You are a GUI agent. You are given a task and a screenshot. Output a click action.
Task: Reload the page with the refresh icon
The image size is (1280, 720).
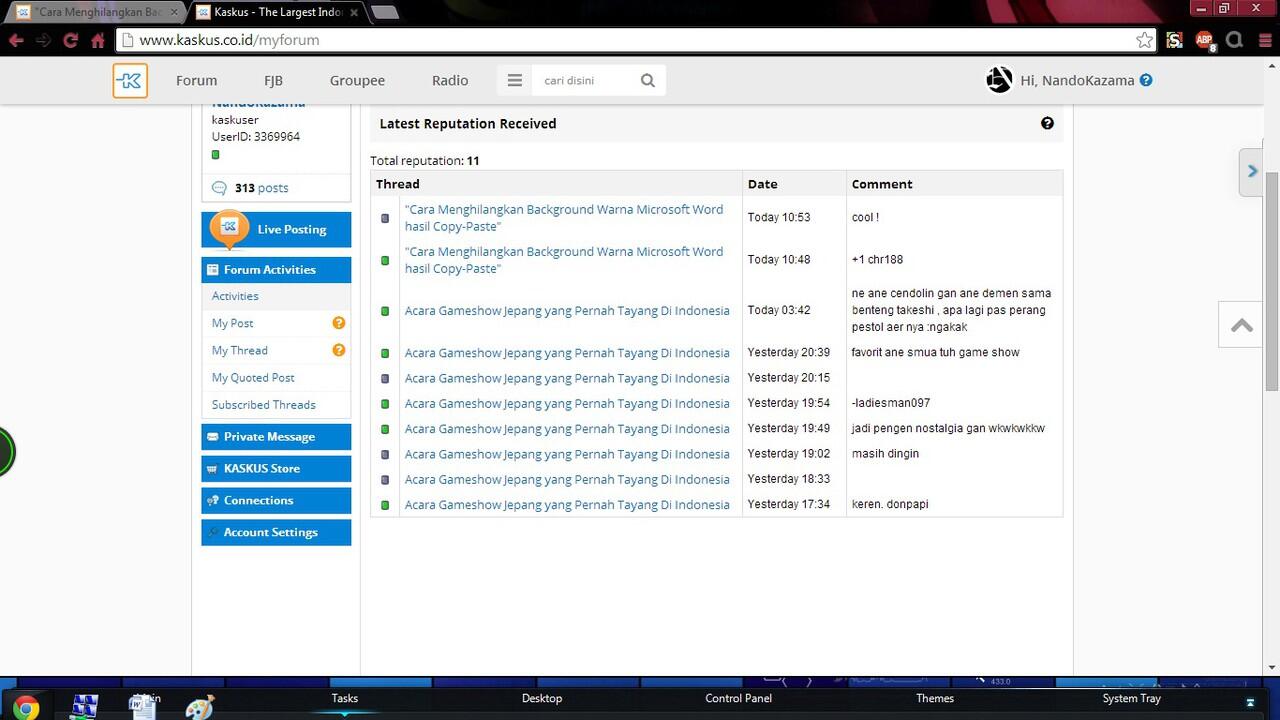[70, 40]
